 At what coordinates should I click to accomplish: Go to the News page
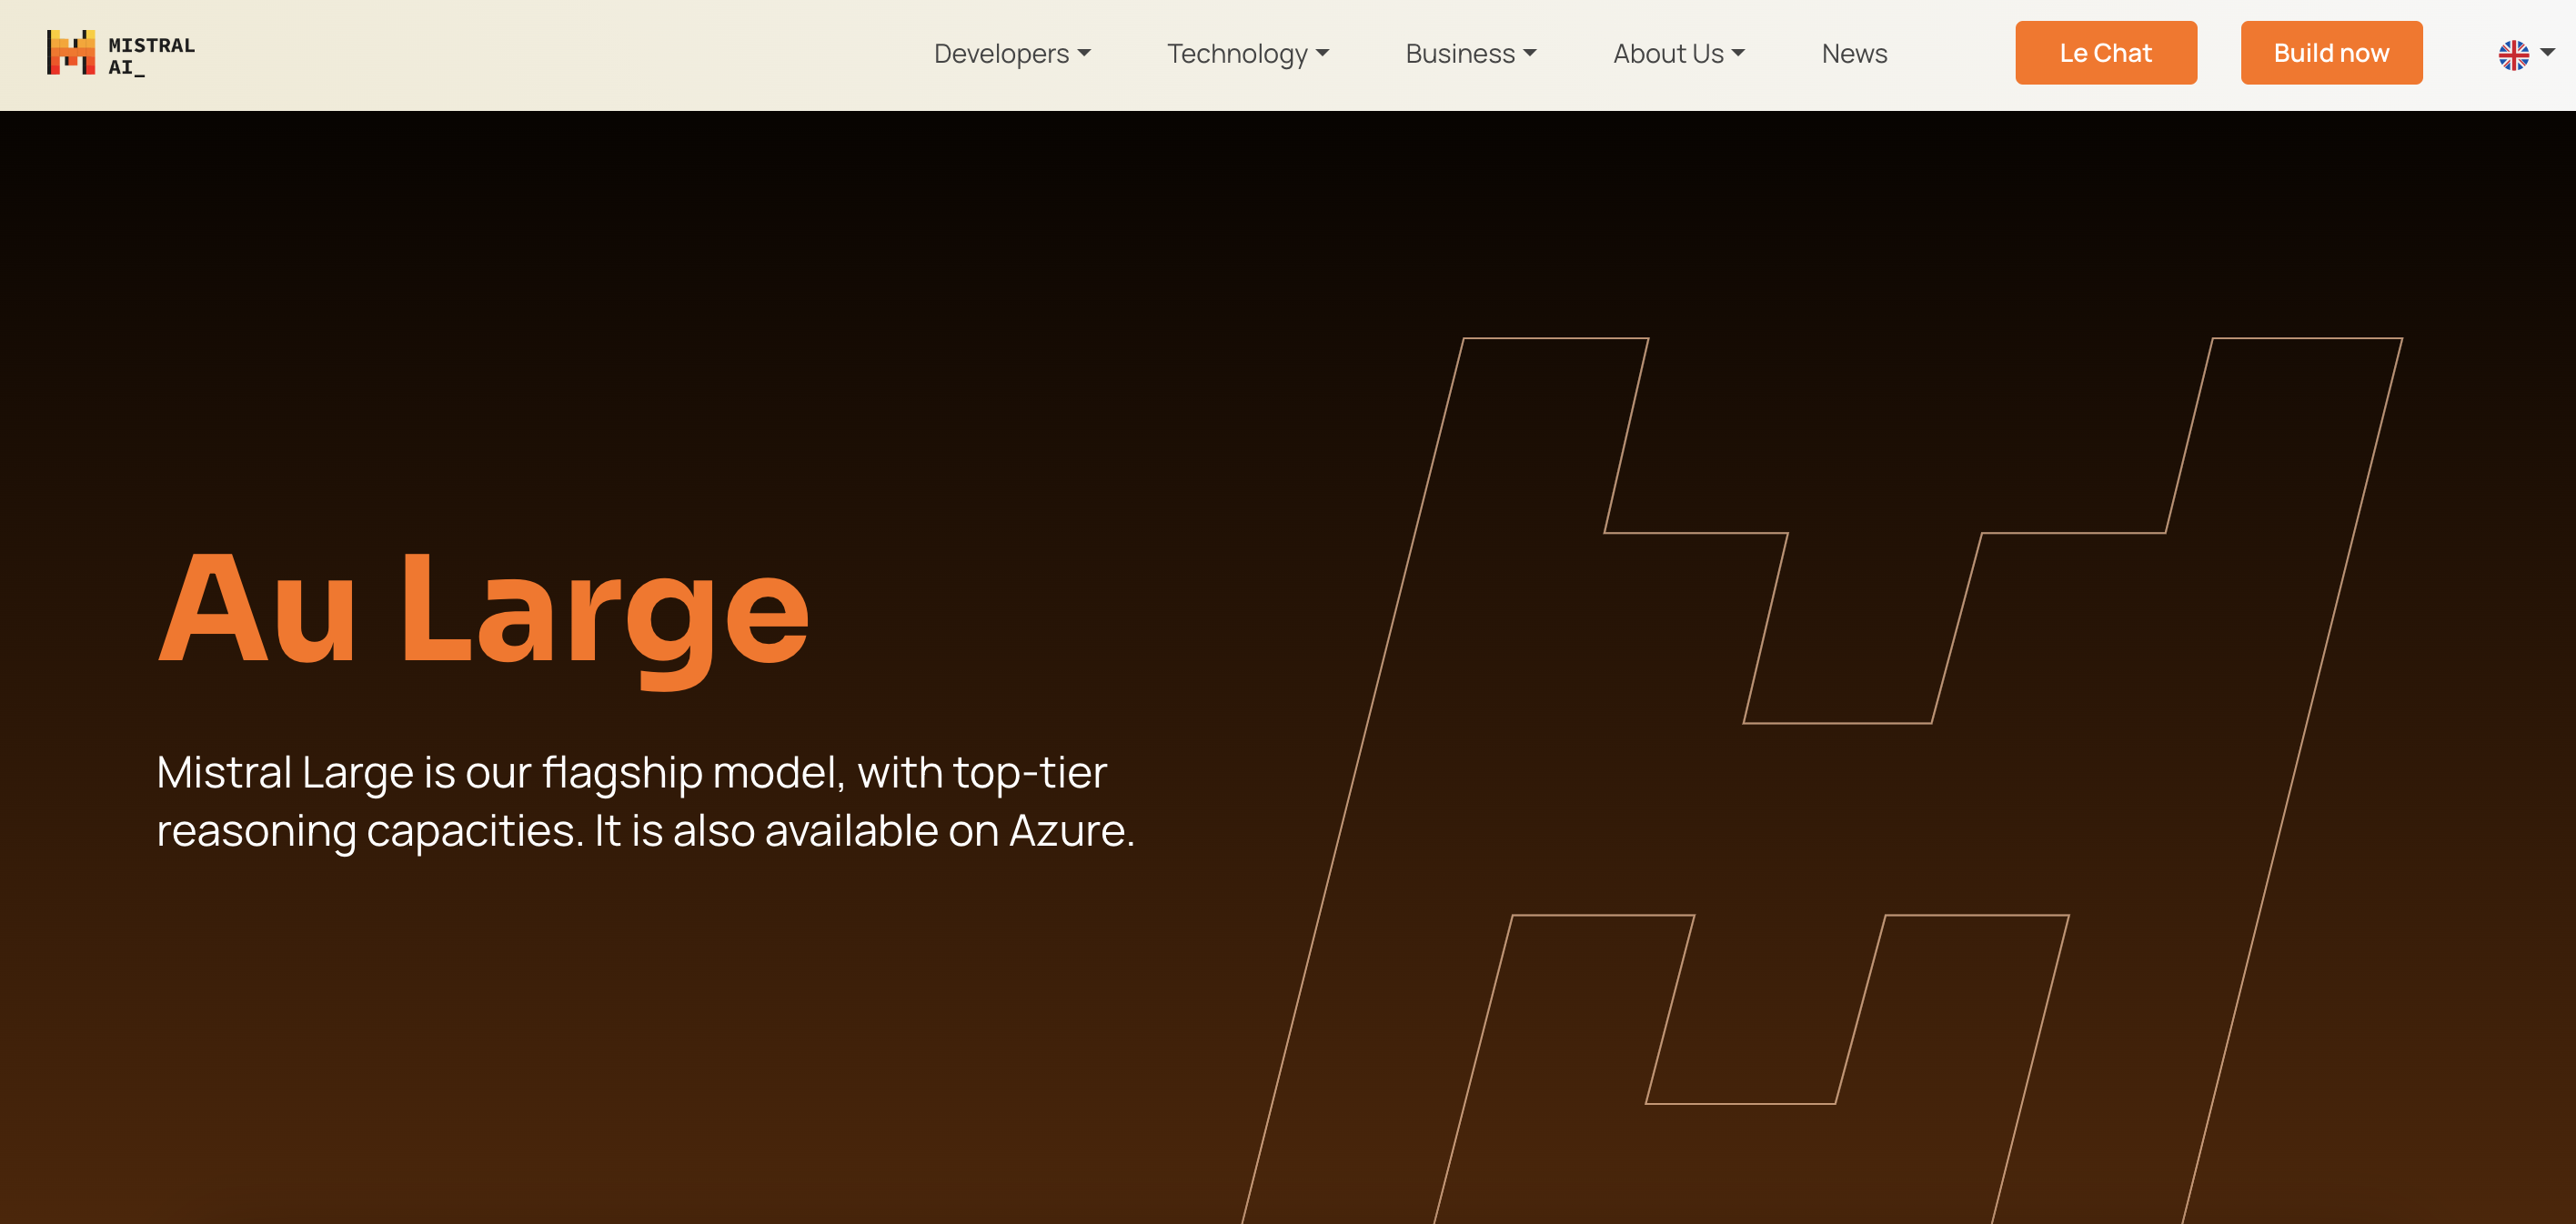coord(1854,54)
